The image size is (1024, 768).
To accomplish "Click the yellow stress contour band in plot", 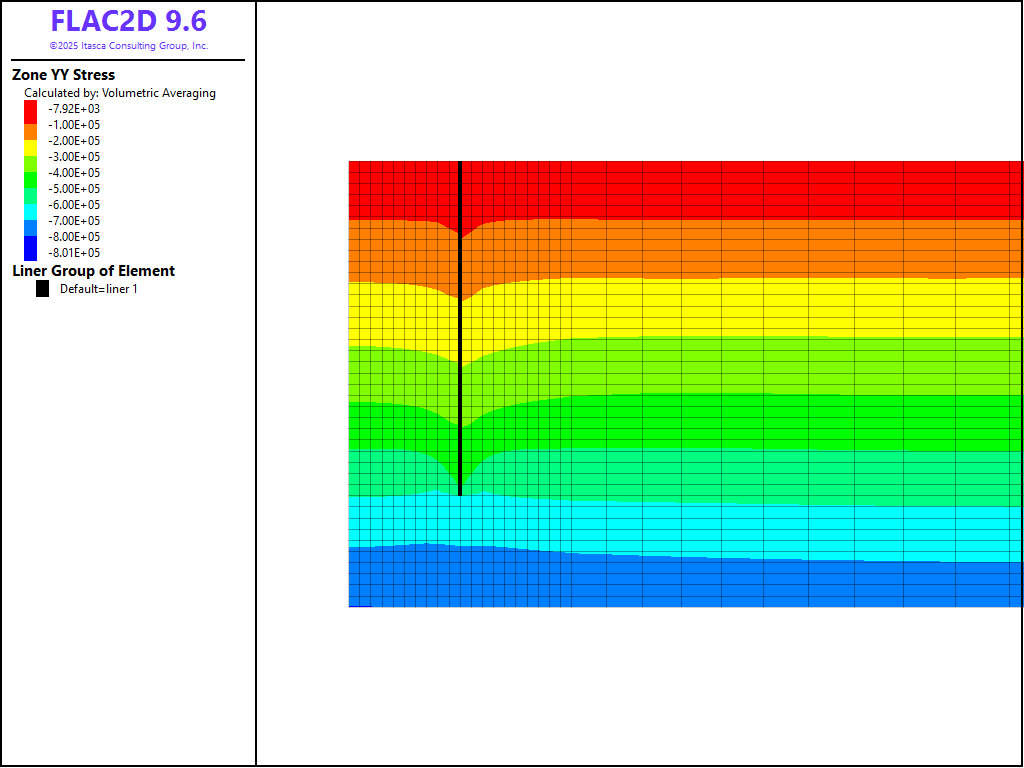I will [x=700, y=308].
